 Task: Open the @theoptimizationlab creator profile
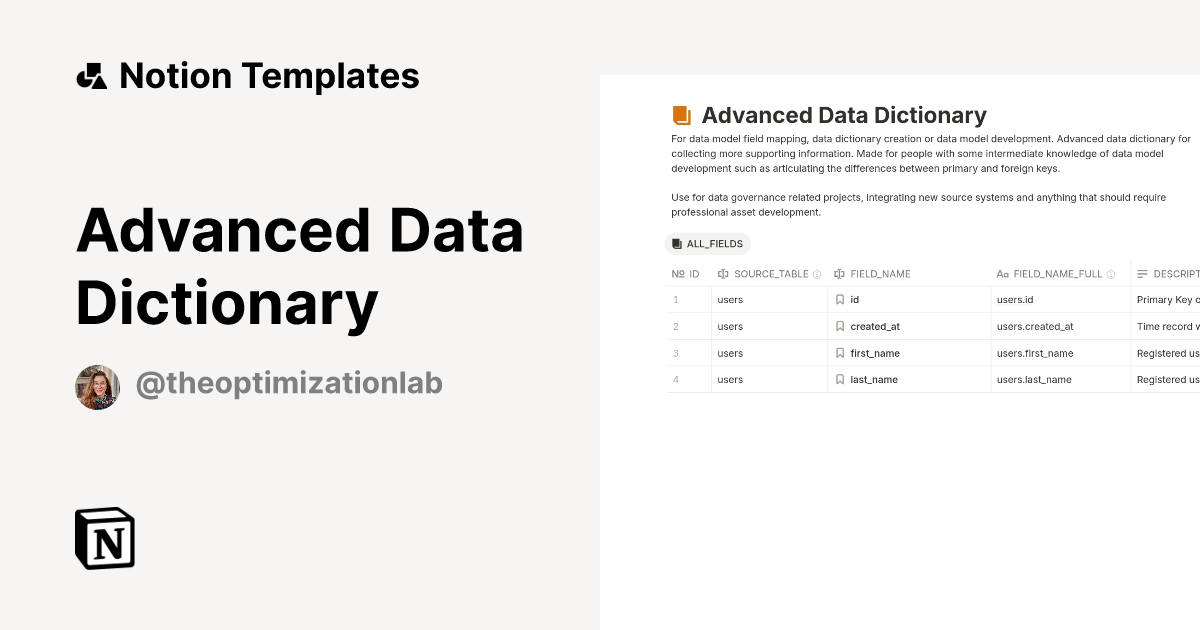[289, 383]
